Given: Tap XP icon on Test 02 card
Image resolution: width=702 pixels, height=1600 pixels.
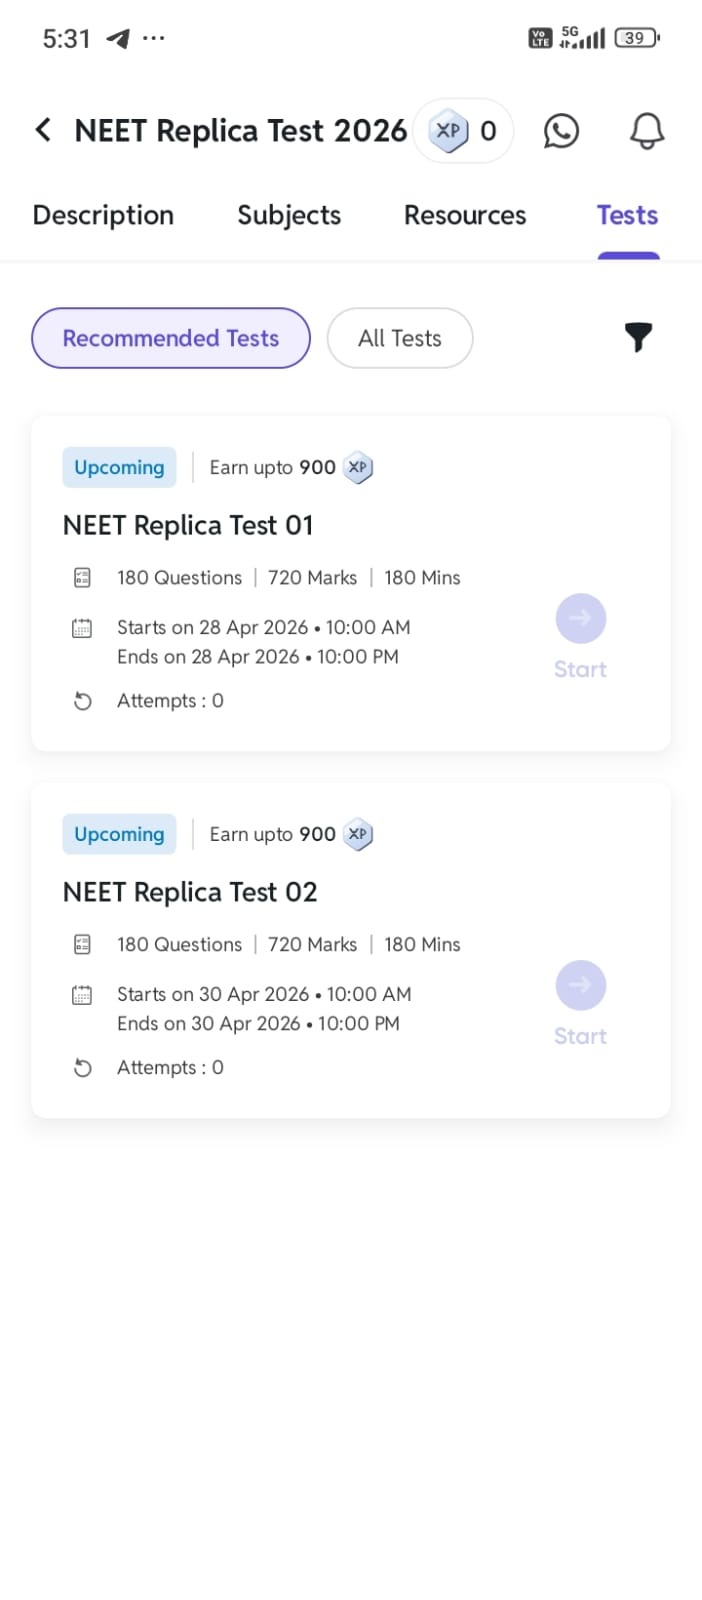Looking at the screenshot, I should tap(358, 834).
